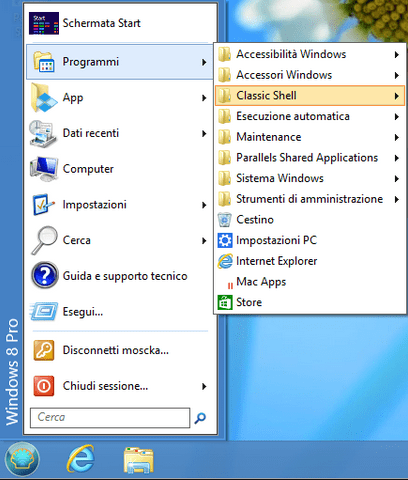
Task: Click the Computer monitor icon
Action: coord(44,169)
